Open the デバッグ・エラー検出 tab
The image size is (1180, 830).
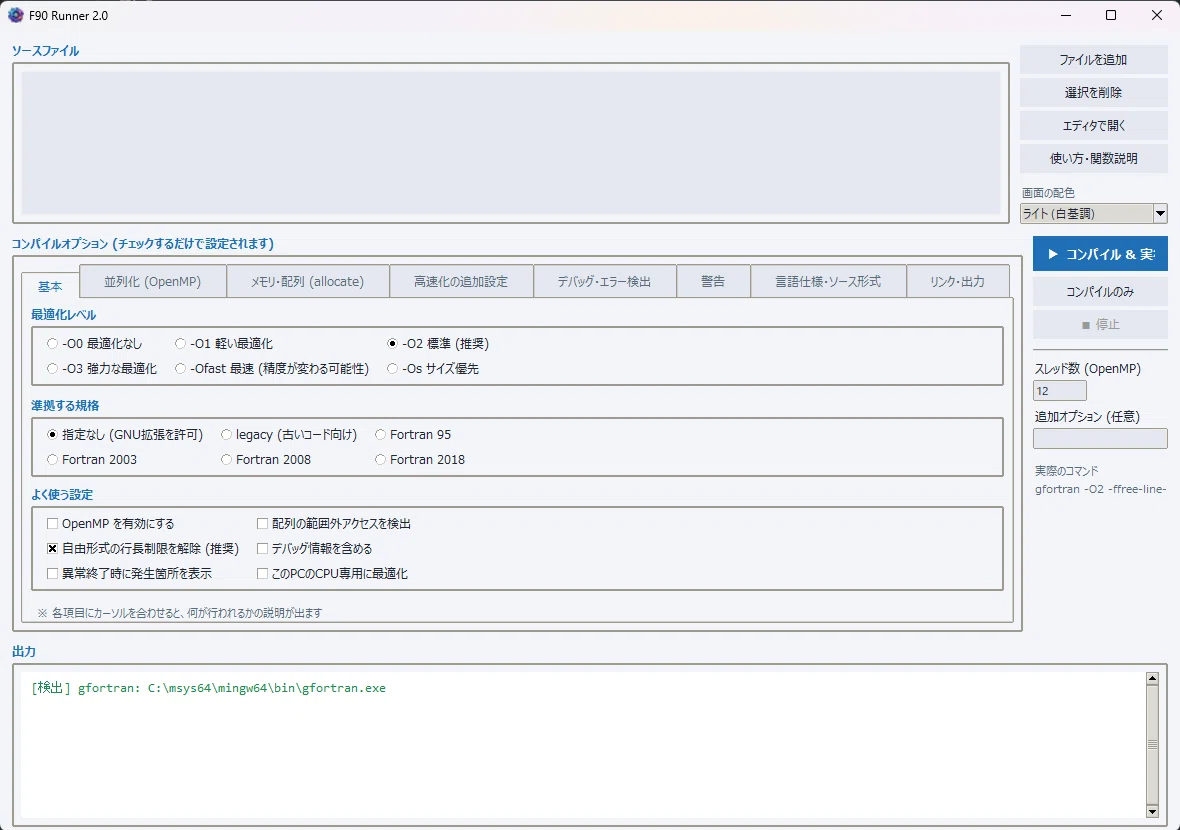coord(604,281)
